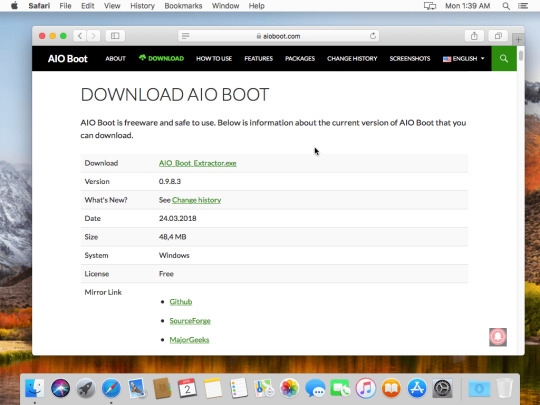Expand the English language dropdown
This screenshot has height=405, width=540.
click(x=464, y=59)
